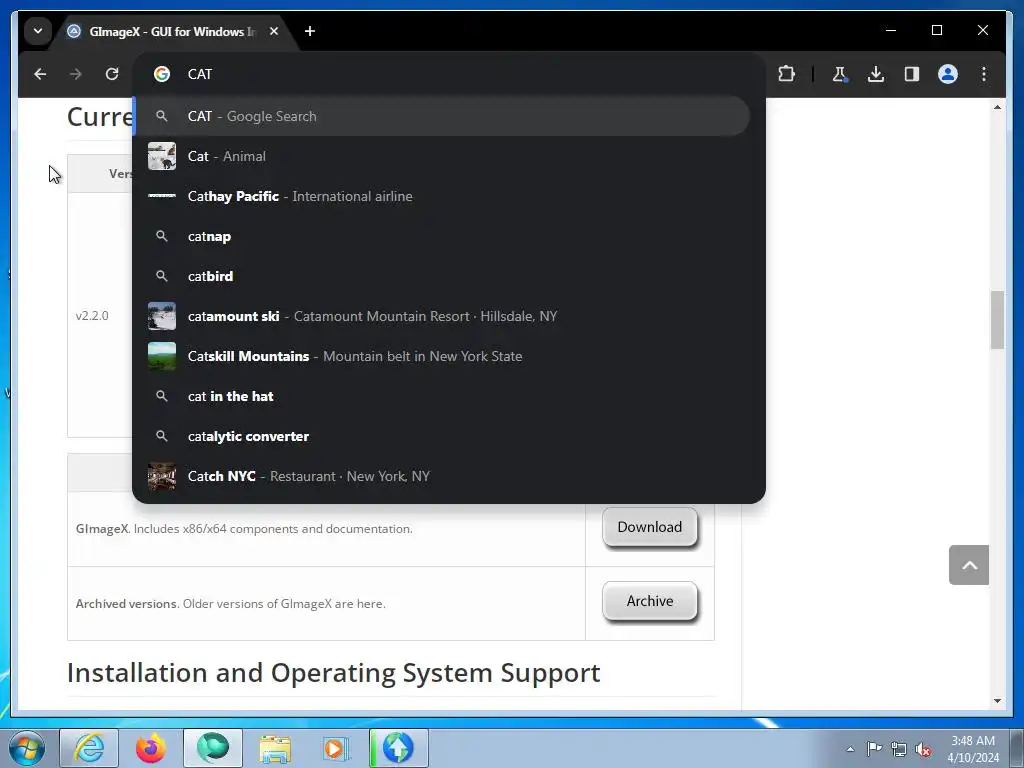This screenshot has width=1024, height=768.
Task: Go back using the browser back arrow
Action: [40, 74]
